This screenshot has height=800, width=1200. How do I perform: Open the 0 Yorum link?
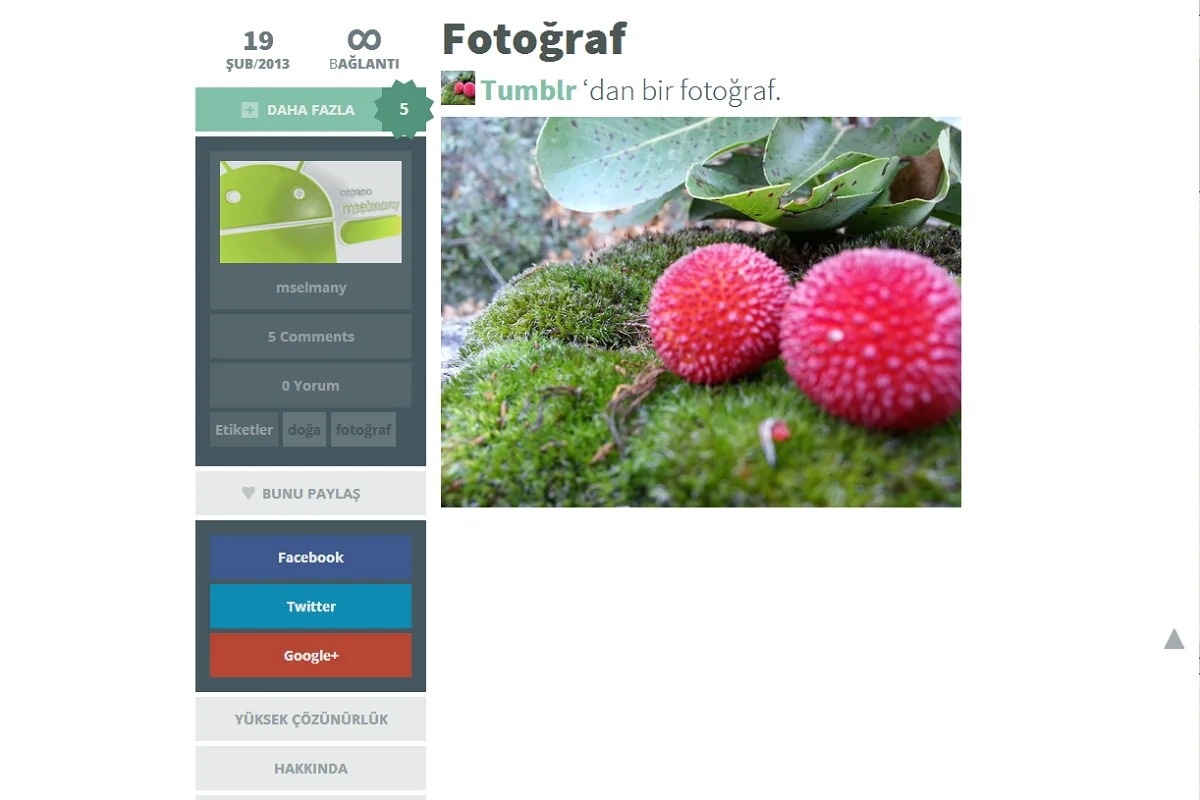pos(310,385)
